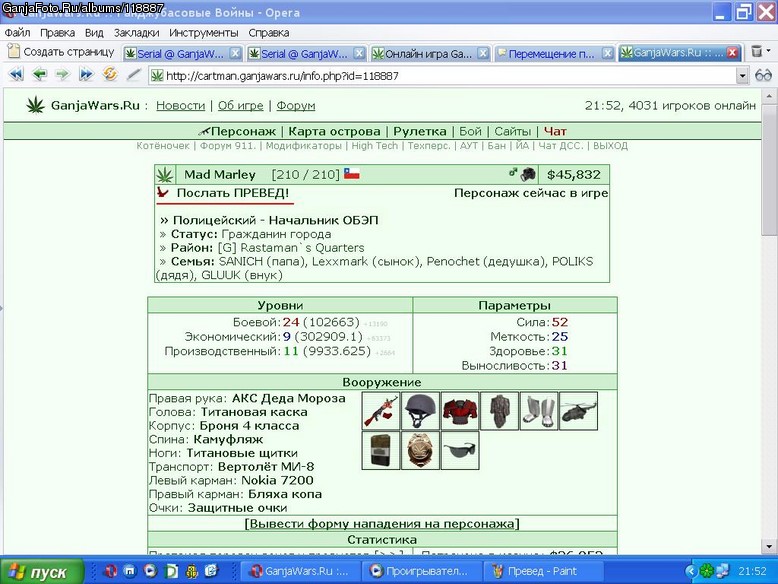This screenshot has width=778, height=584.
Task: Click the GanjaWars.Ru taskbar button
Action: point(301,571)
